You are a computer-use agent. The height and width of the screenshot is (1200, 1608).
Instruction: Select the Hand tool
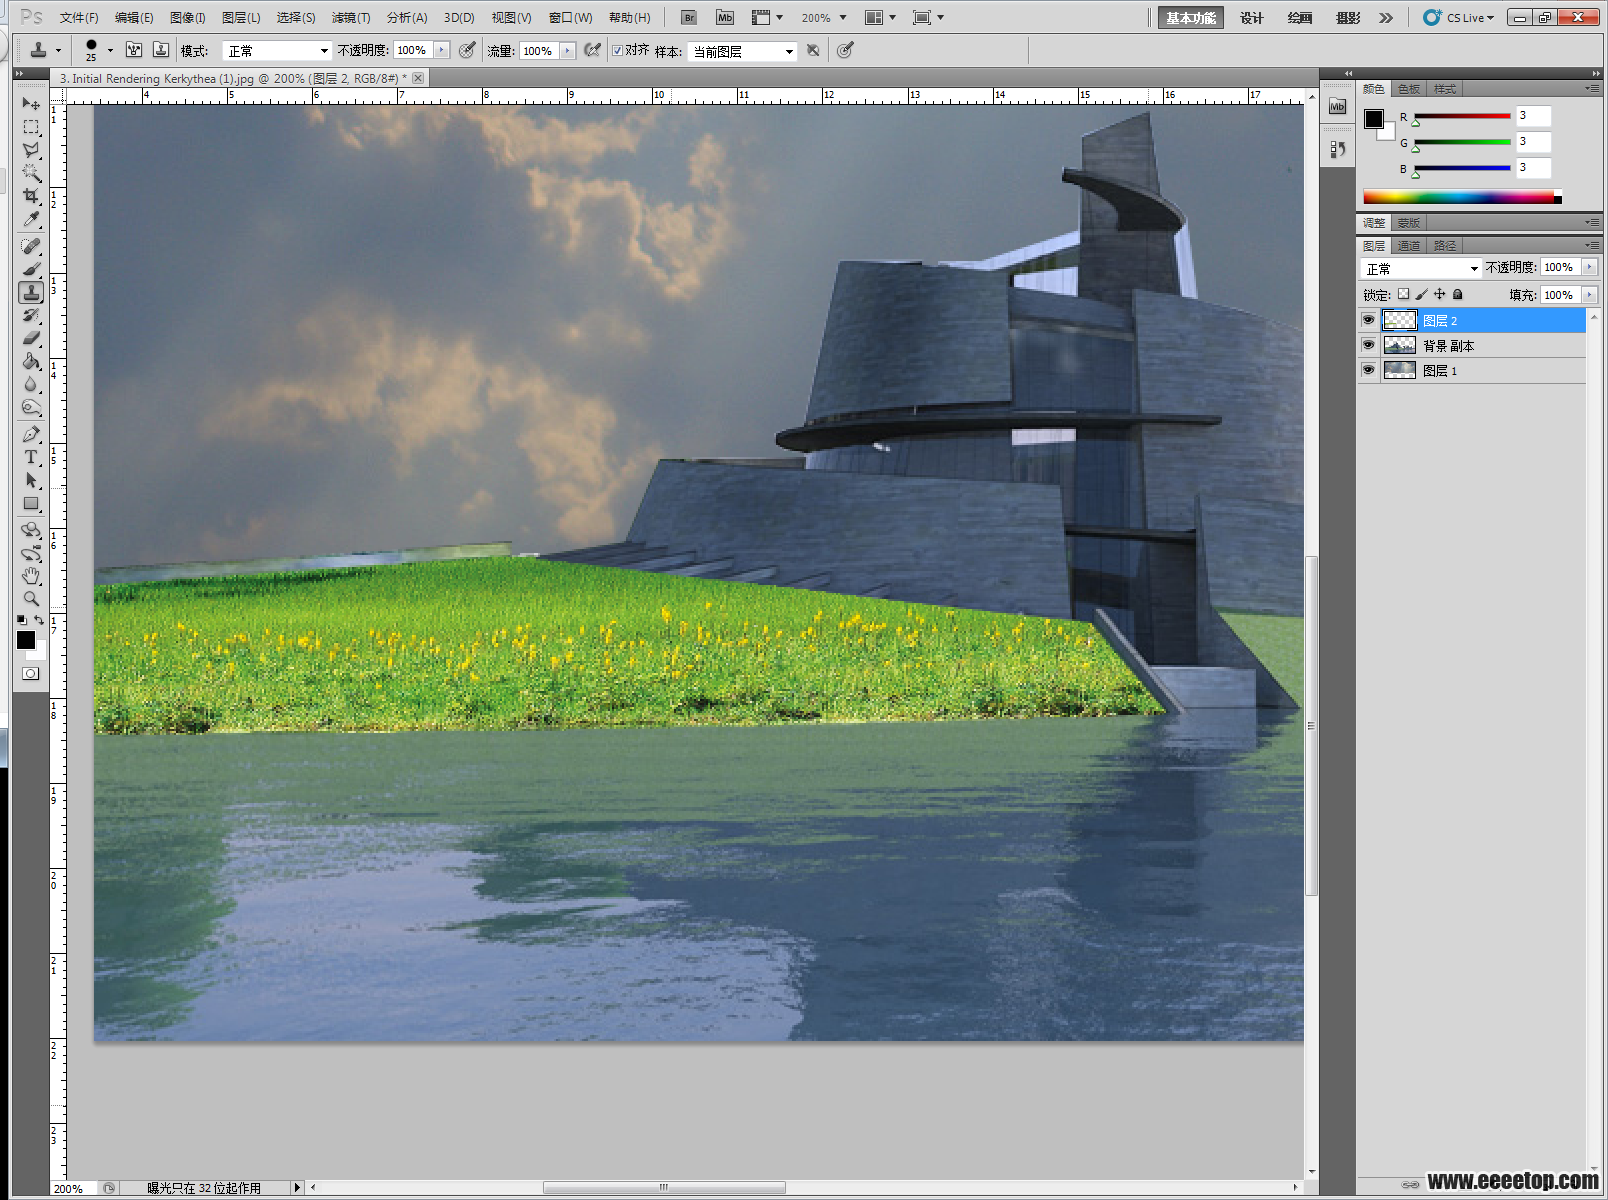click(x=31, y=576)
